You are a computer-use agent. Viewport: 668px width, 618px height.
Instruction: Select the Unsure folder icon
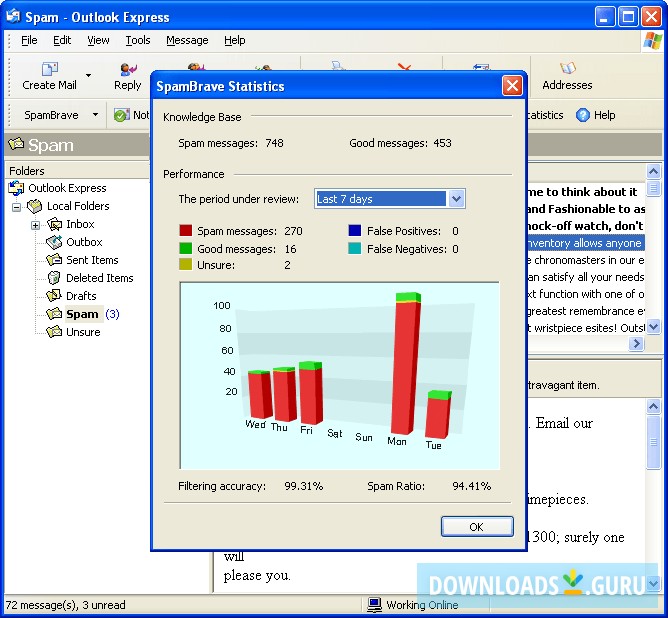pyautogui.click(x=55, y=331)
